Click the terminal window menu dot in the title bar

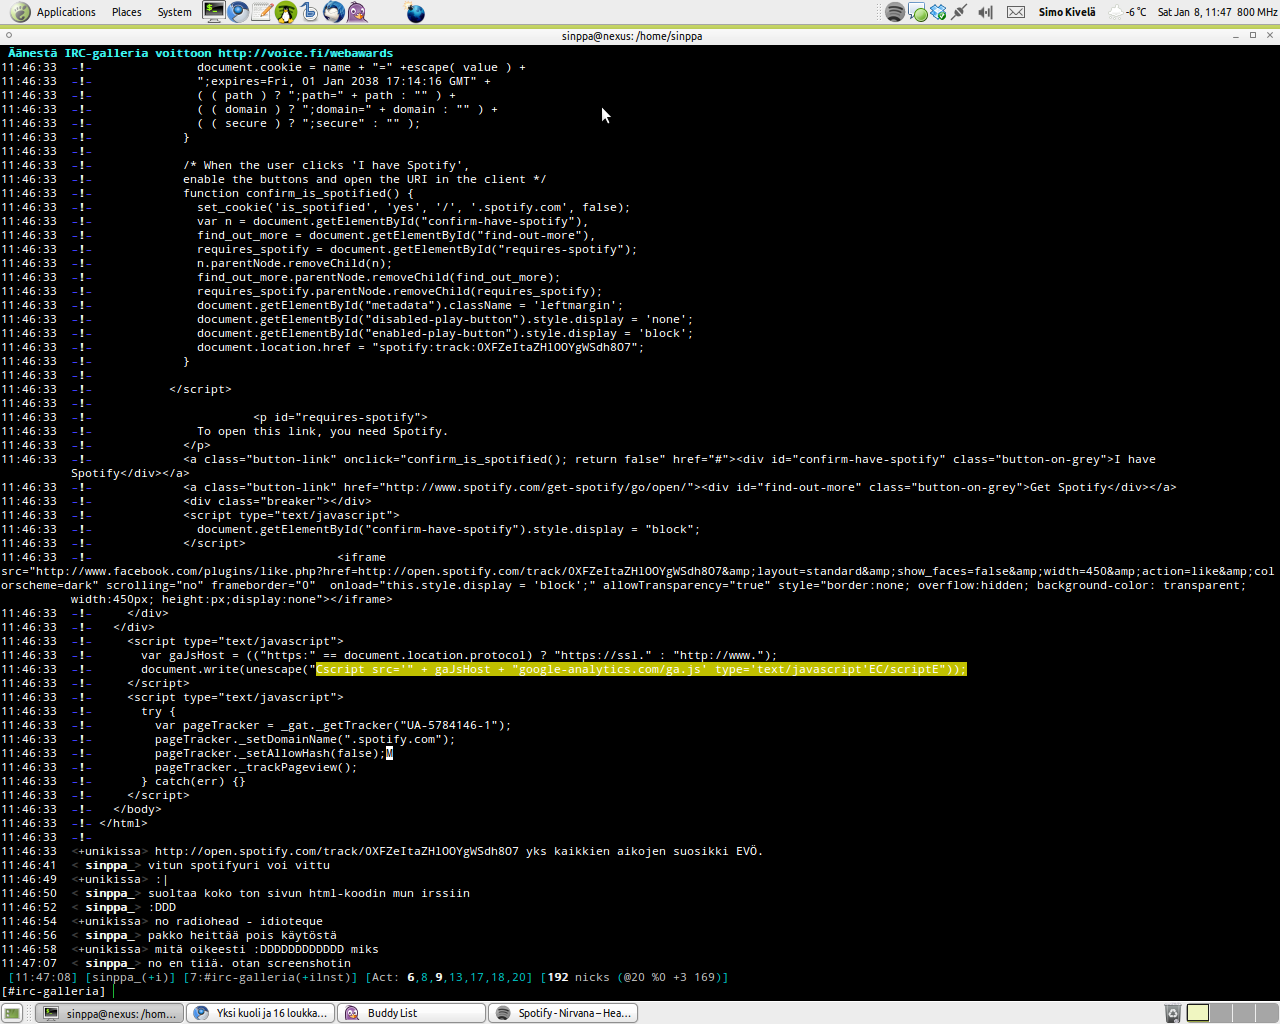(9, 35)
